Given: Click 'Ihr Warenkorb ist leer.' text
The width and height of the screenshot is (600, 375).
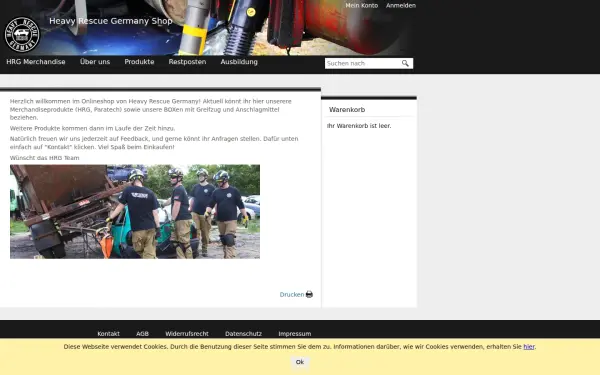Looking at the screenshot, I should pos(359,126).
